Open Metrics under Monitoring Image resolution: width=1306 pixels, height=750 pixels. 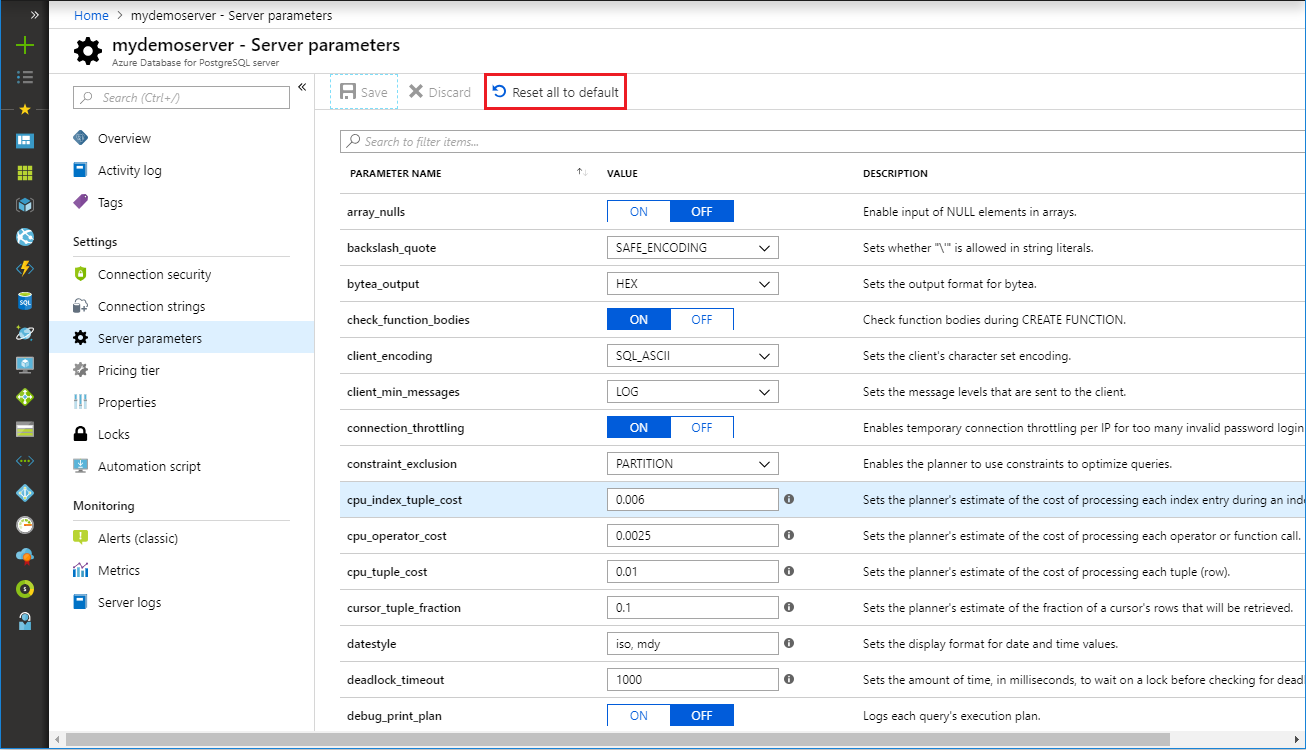click(x=119, y=570)
